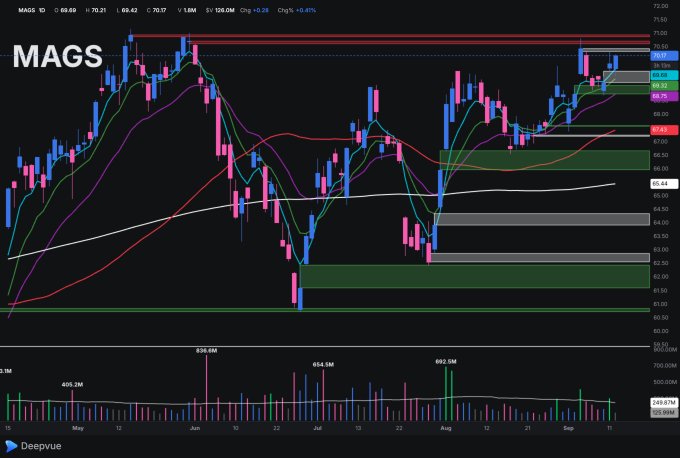Viewport: 680px width, 458px height.
Task: Click the green 69.32 moving average tag
Action: point(664,86)
